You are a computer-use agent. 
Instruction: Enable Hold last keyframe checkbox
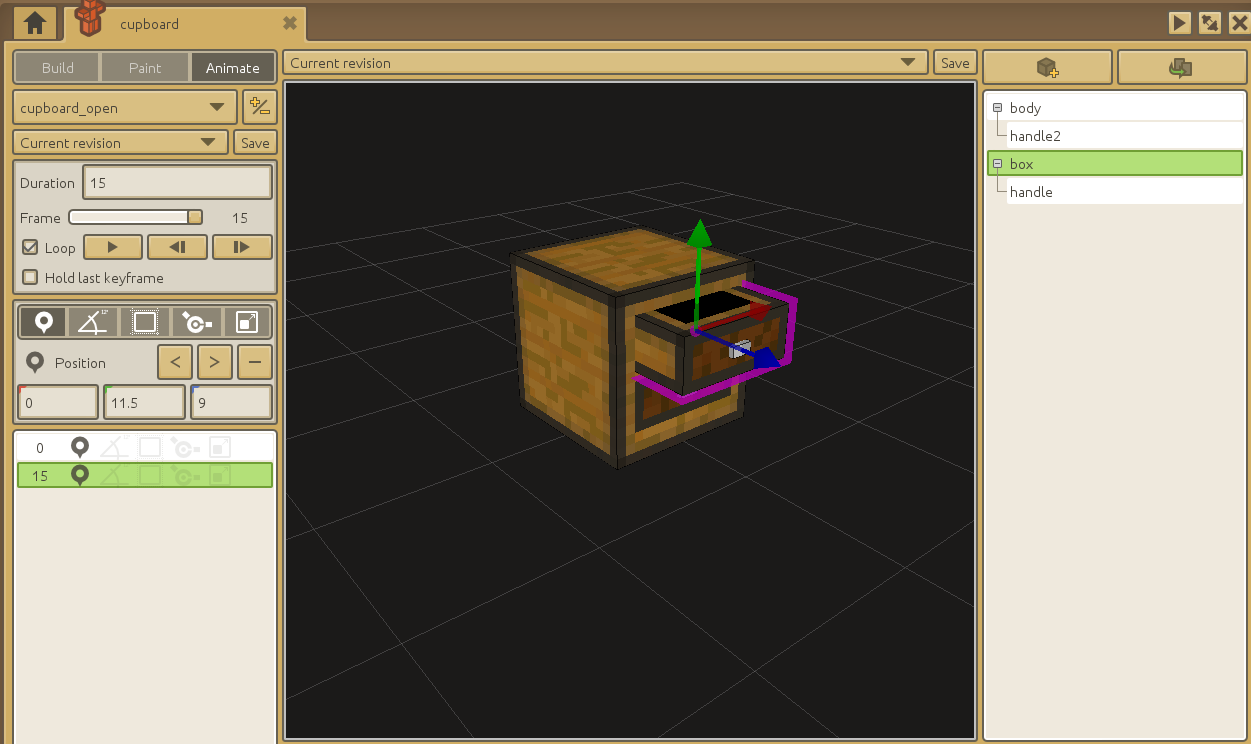click(31, 278)
